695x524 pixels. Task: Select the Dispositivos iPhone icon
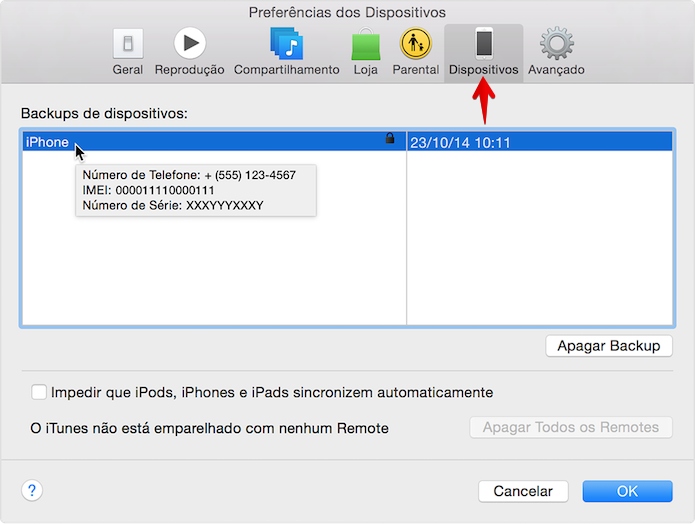(484, 43)
